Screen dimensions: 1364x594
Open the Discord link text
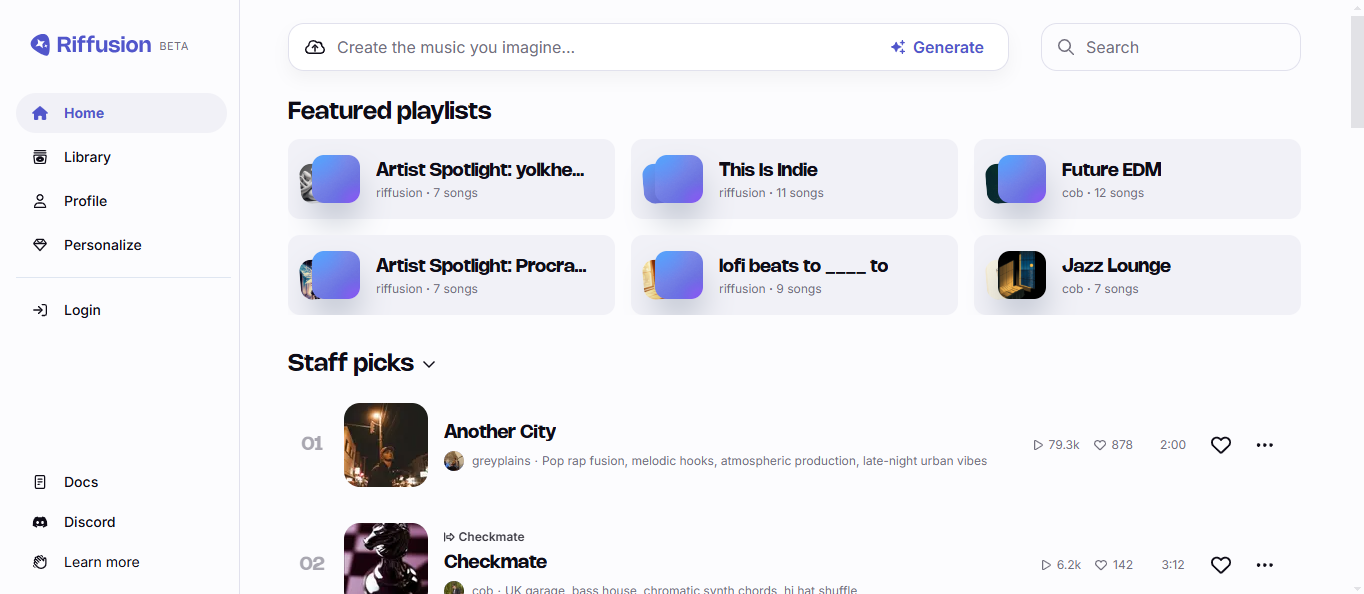point(90,522)
